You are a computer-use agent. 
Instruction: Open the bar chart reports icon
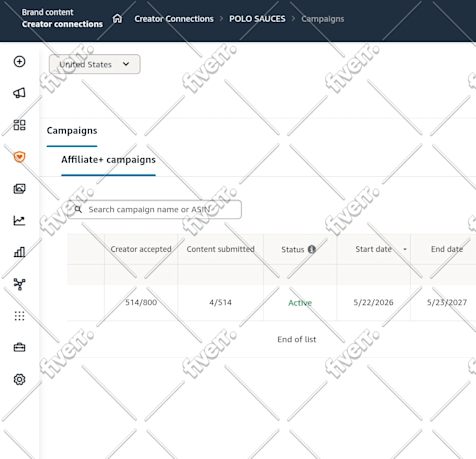coord(19,252)
